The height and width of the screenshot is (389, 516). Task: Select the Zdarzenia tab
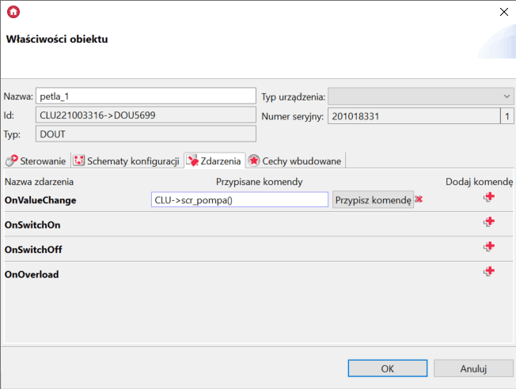point(215,161)
